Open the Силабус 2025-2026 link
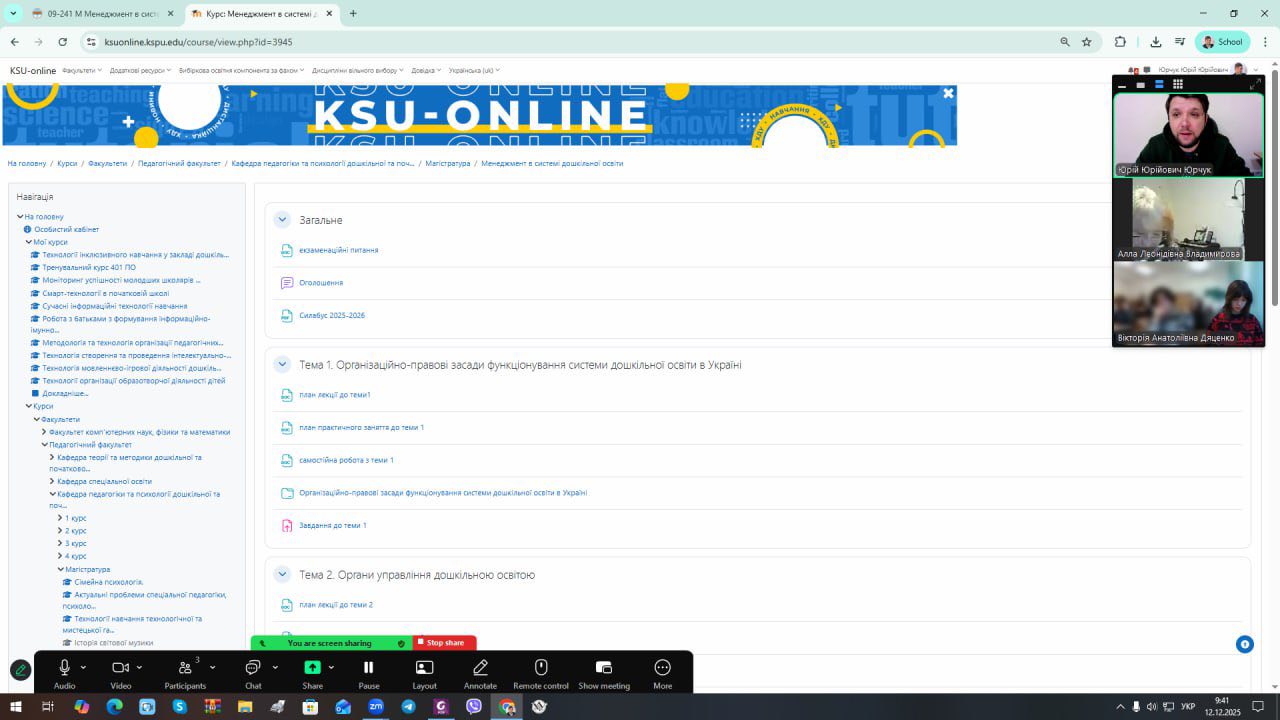Image resolution: width=1280 pixels, height=720 pixels. (x=332, y=316)
